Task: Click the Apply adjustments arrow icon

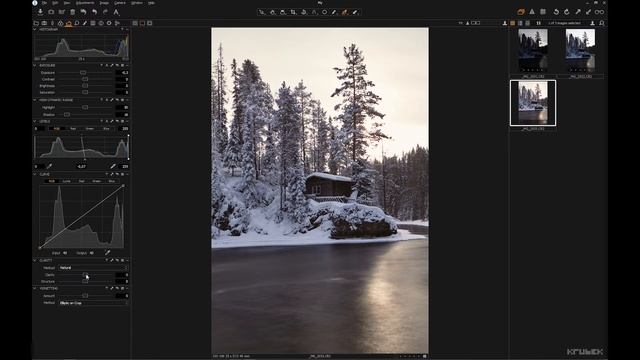Action: (588, 12)
